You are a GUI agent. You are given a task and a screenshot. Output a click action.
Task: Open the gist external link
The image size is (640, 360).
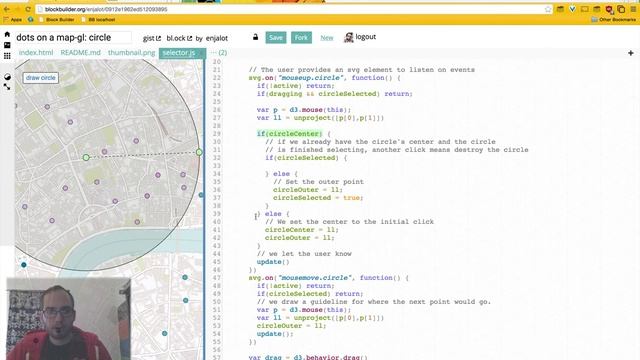click(152, 38)
